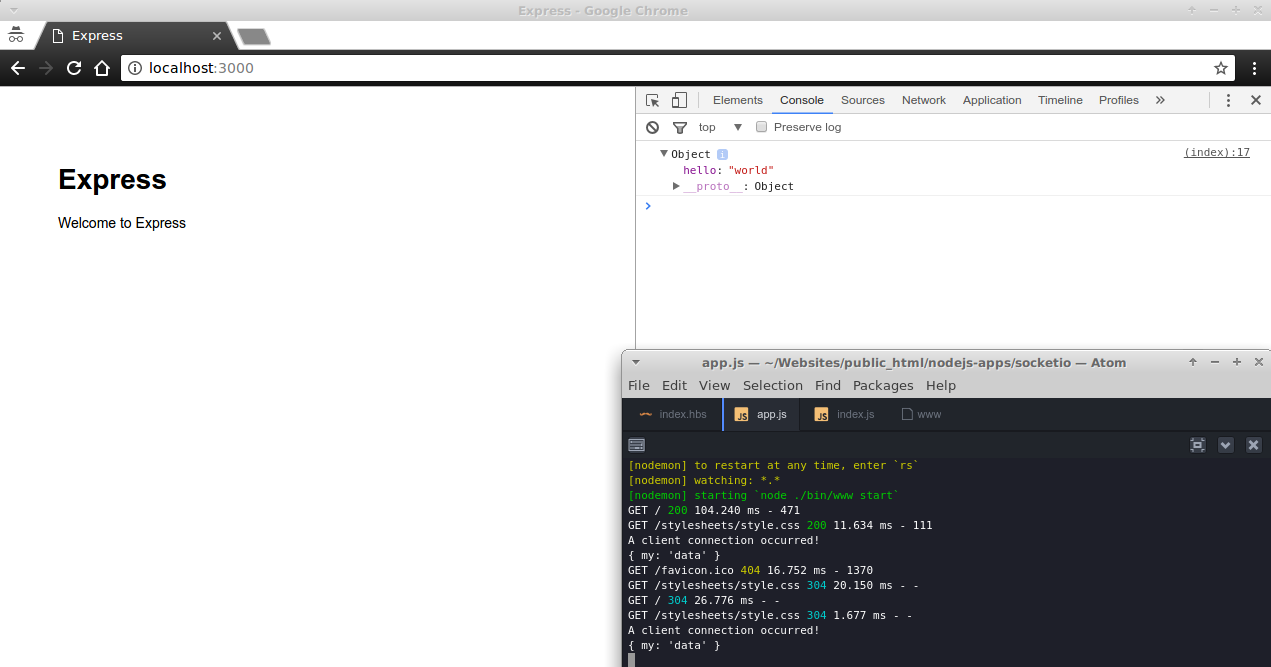Toggle the device toolbar in DevTools
1271x667 pixels.
tap(679, 100)
